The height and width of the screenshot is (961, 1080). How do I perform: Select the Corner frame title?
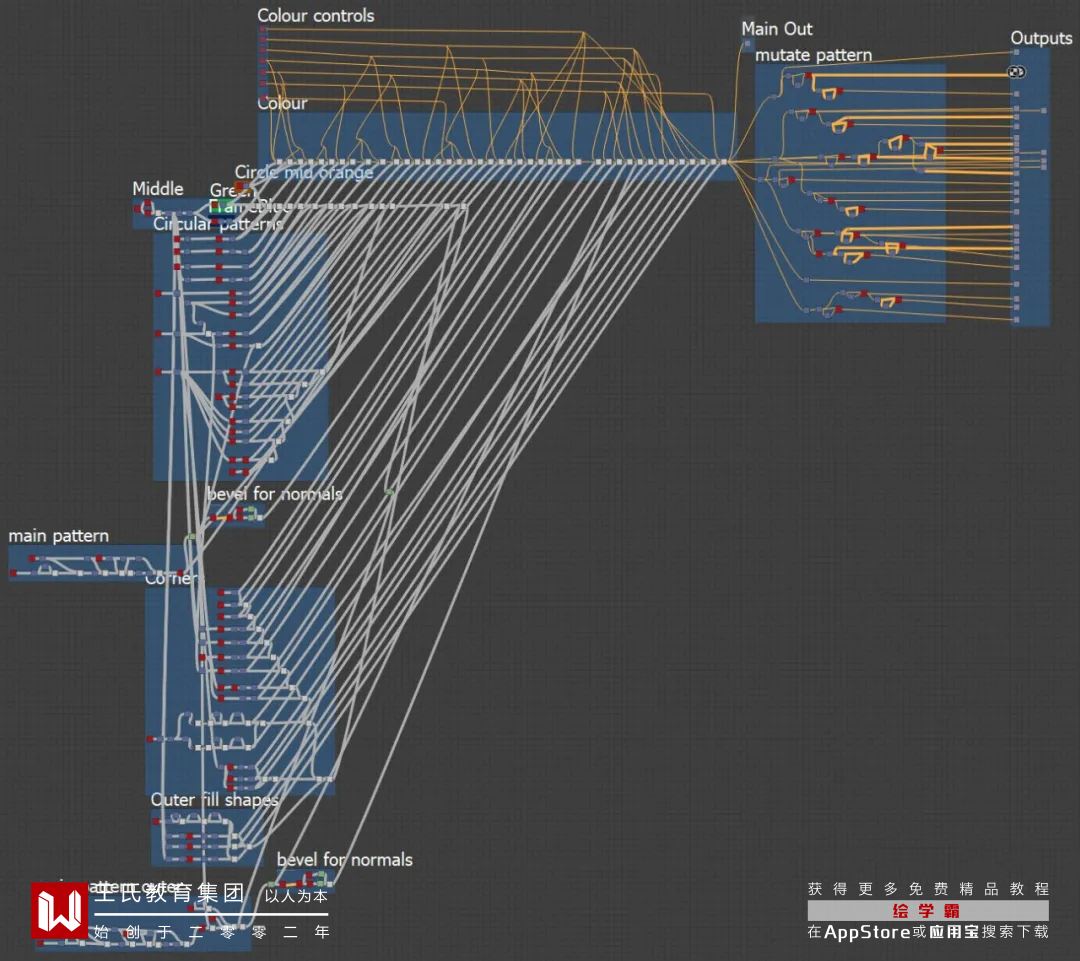coord(172,579)
